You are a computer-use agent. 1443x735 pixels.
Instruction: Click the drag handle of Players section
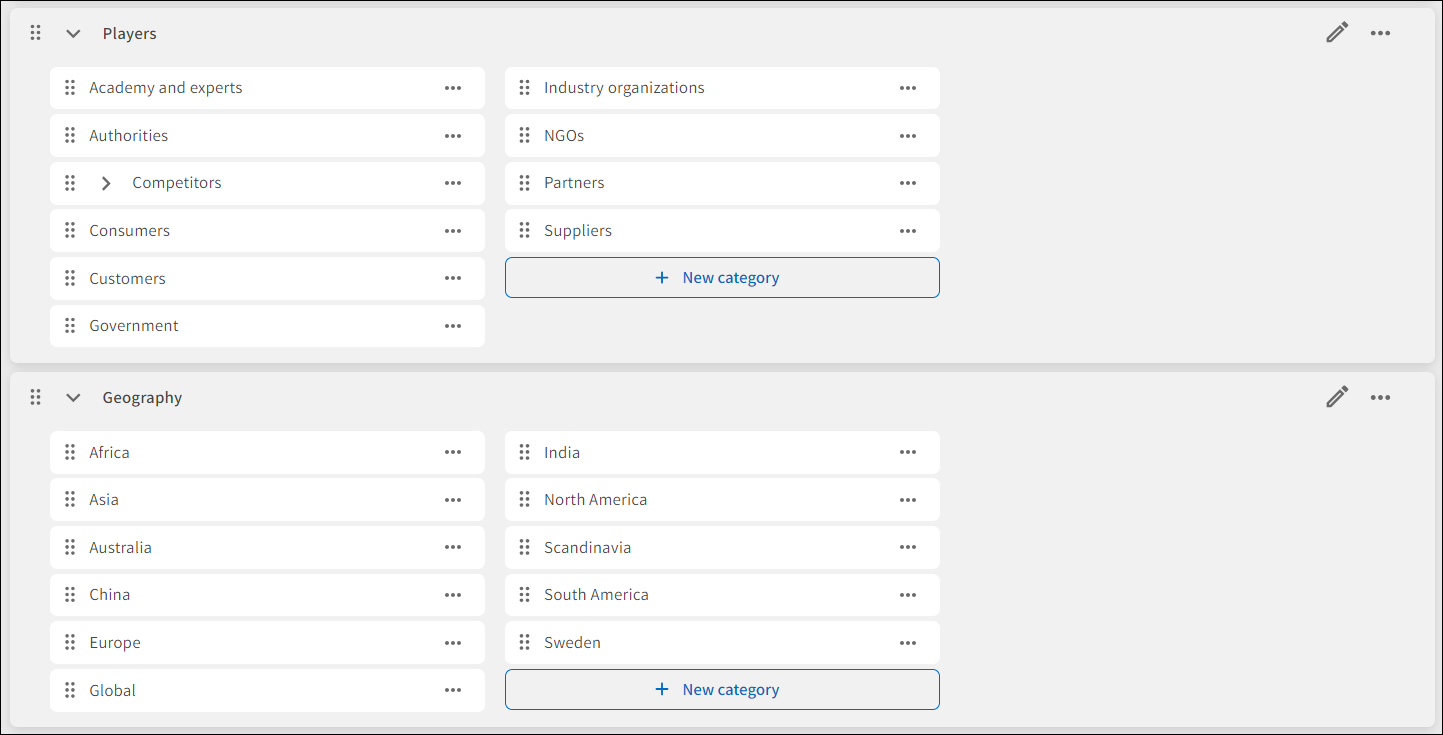(36, 33)
